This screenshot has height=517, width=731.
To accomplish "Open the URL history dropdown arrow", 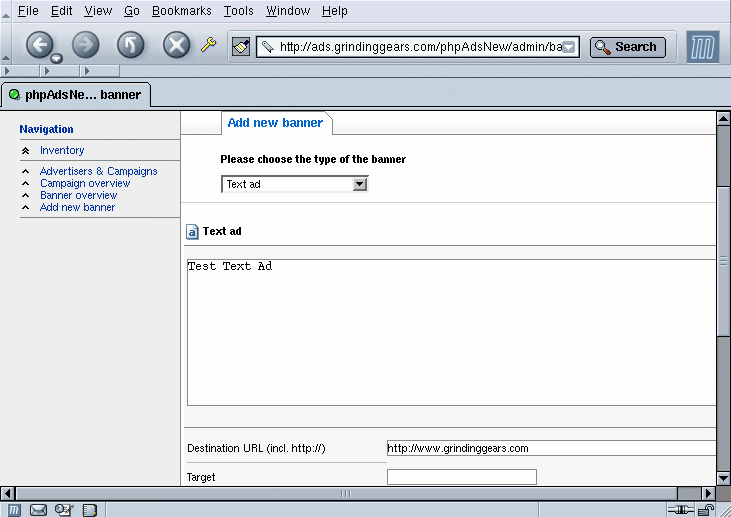I will (x=568, y=47).
